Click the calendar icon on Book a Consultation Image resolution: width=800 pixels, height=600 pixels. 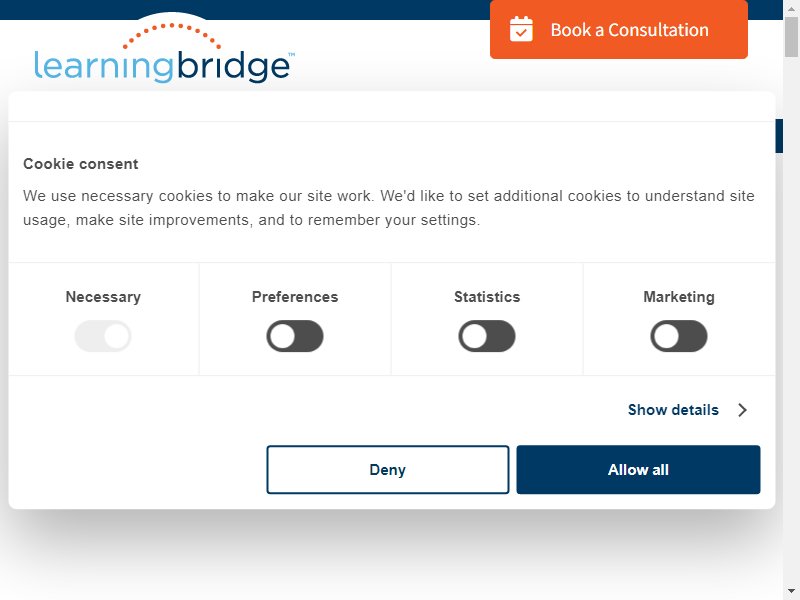[521, 29]
